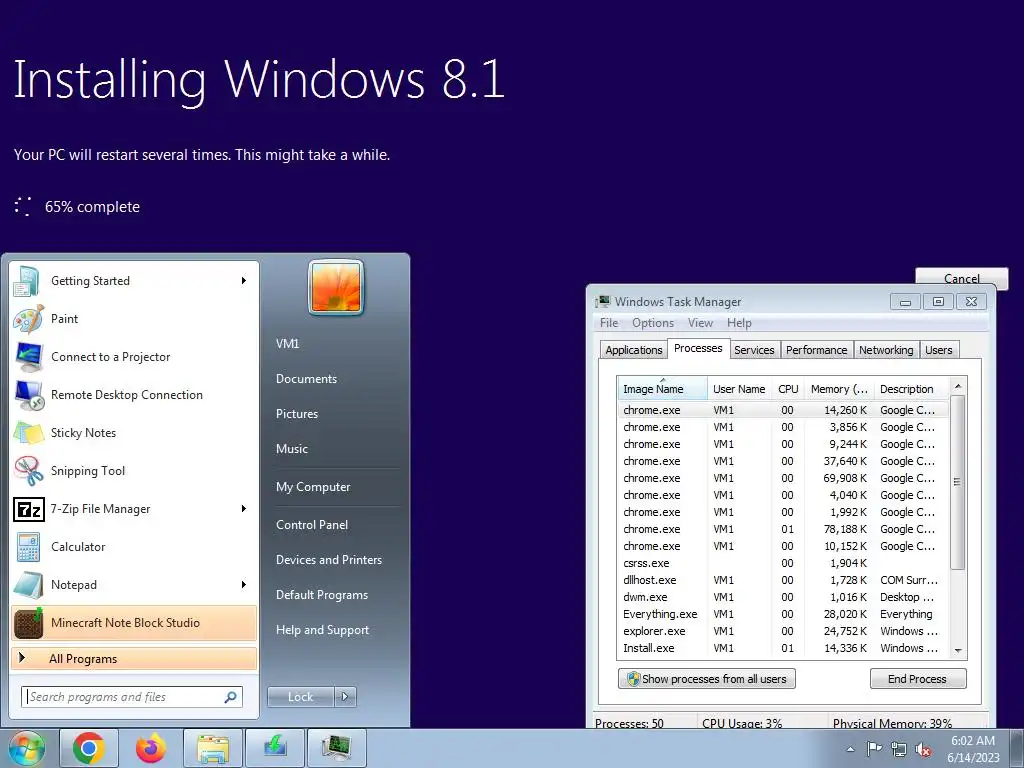Launch the Snipping Tool
The width and height of the screenshot is (1024, 768).
134,471
